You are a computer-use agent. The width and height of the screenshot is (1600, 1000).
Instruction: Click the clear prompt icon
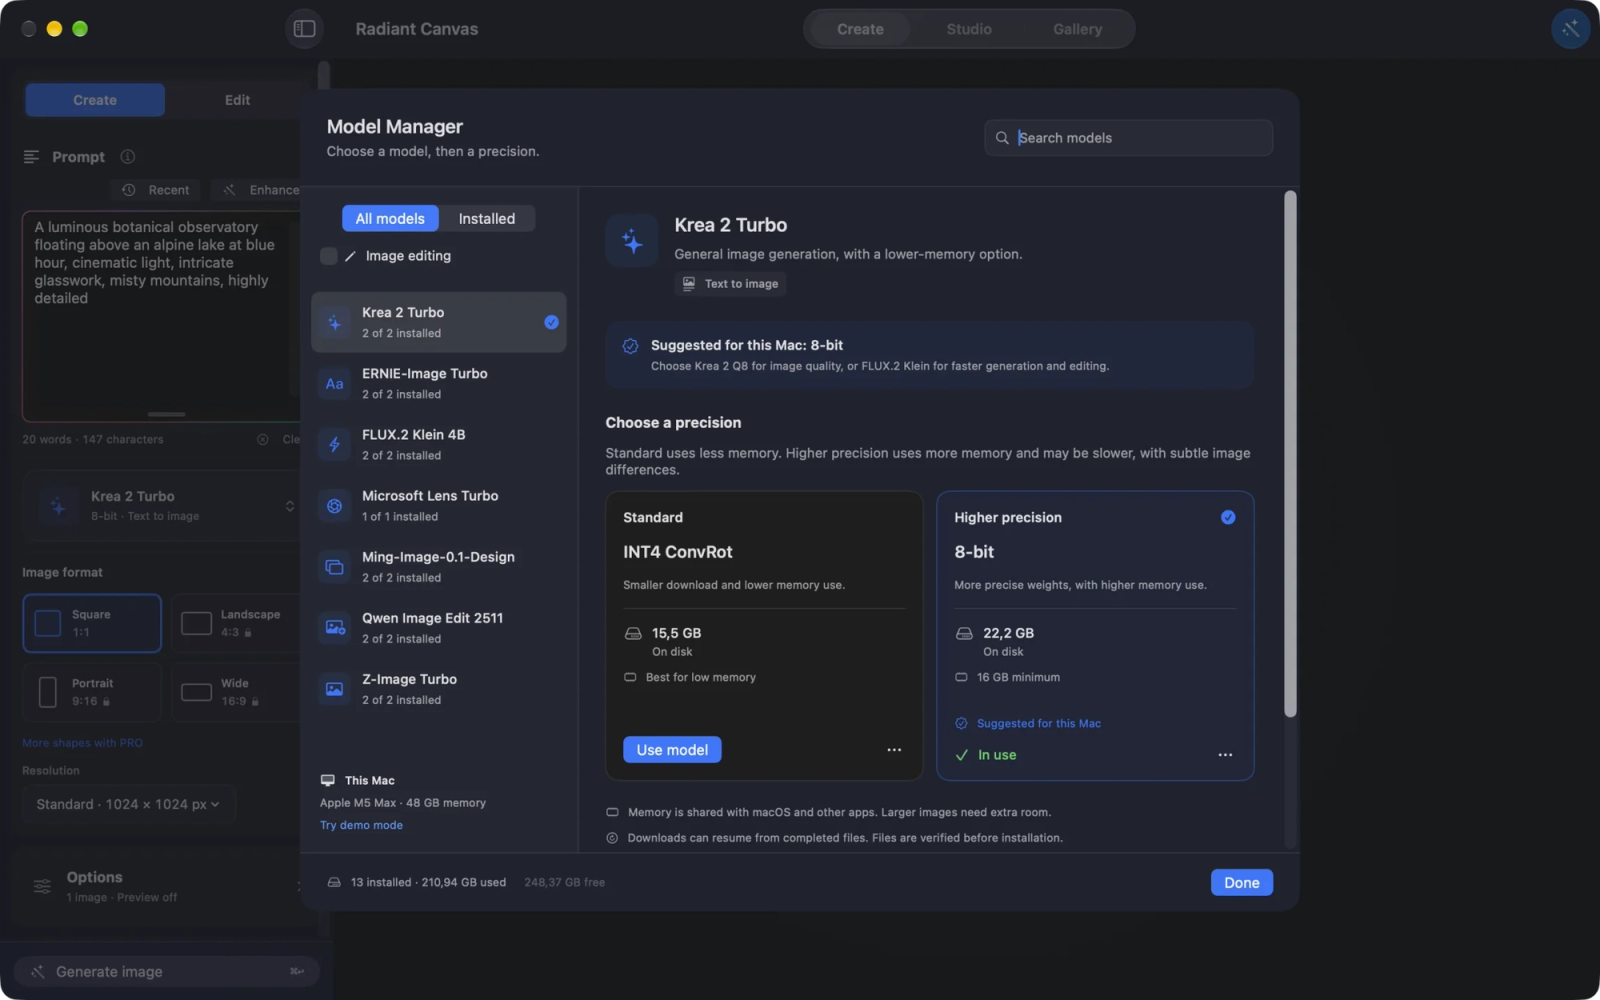tap(263, 440)
